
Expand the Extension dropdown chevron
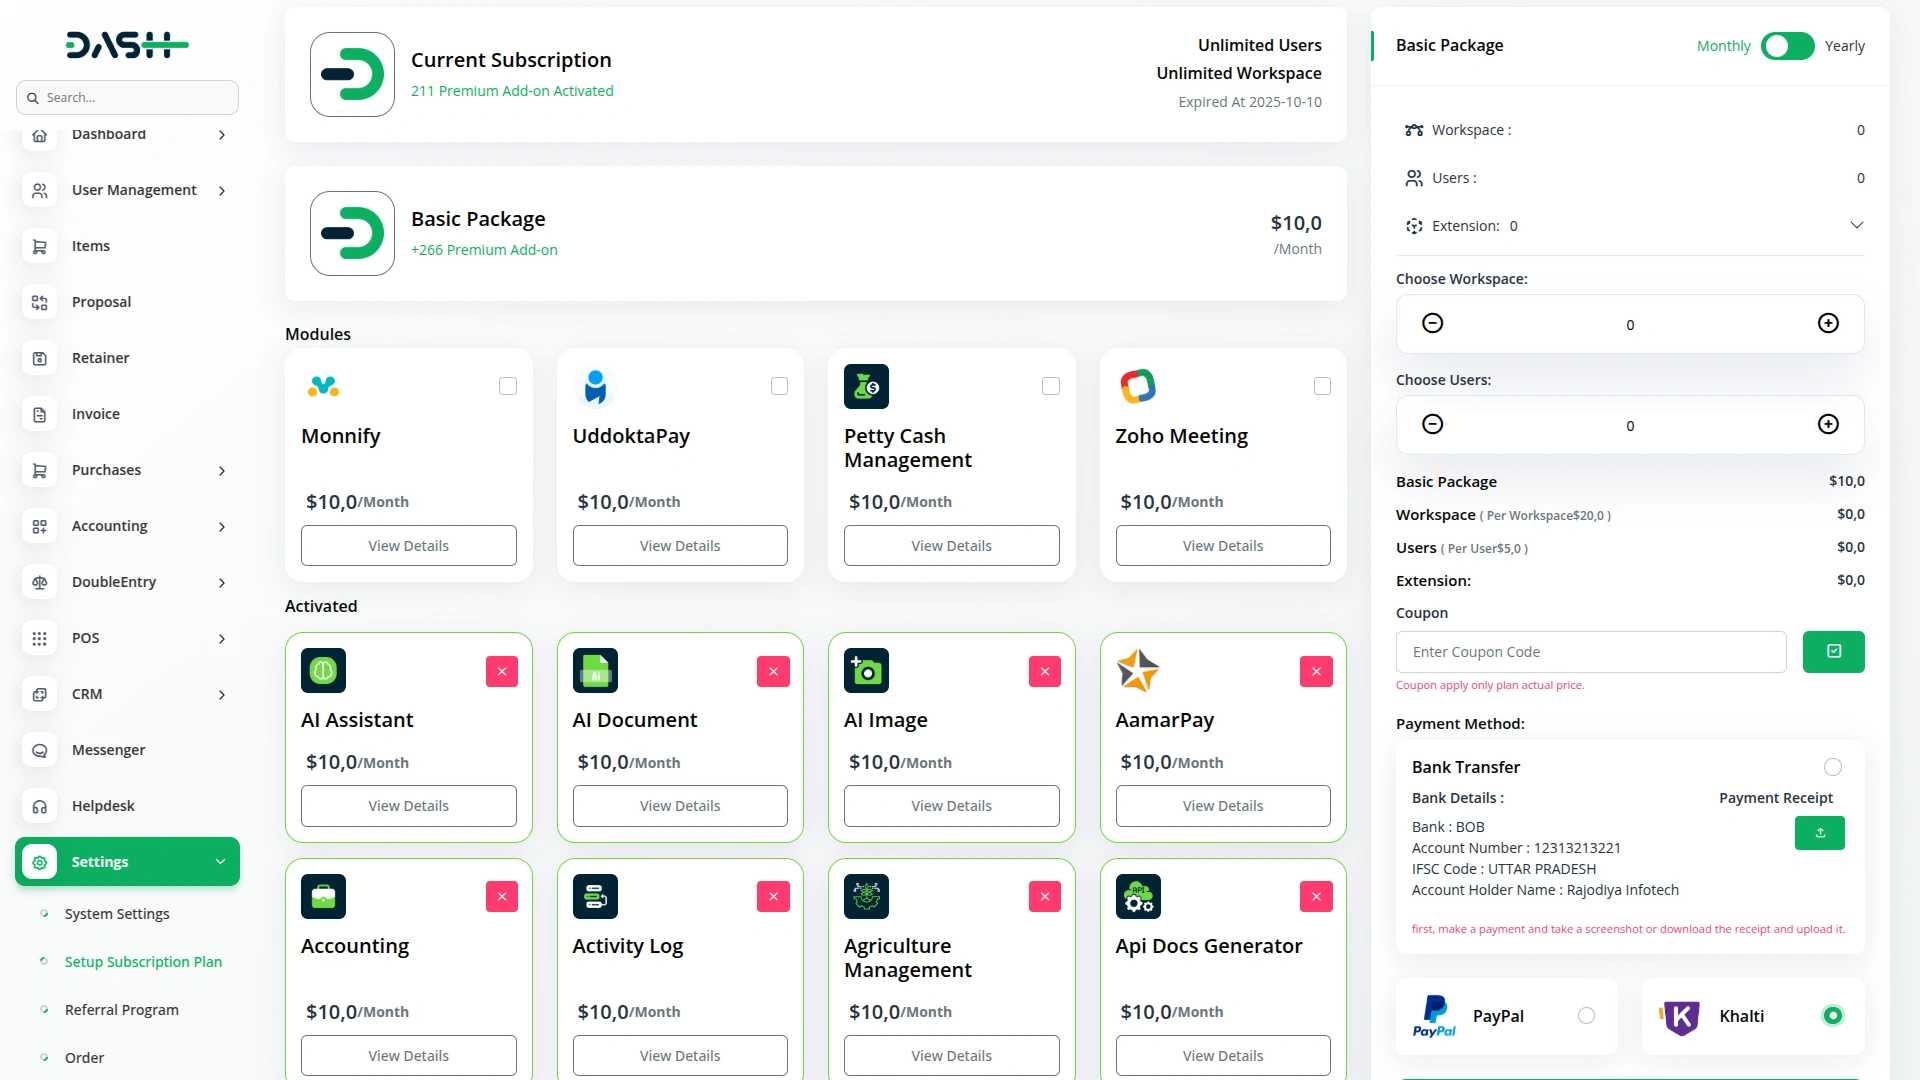[x=1856, y=226]
